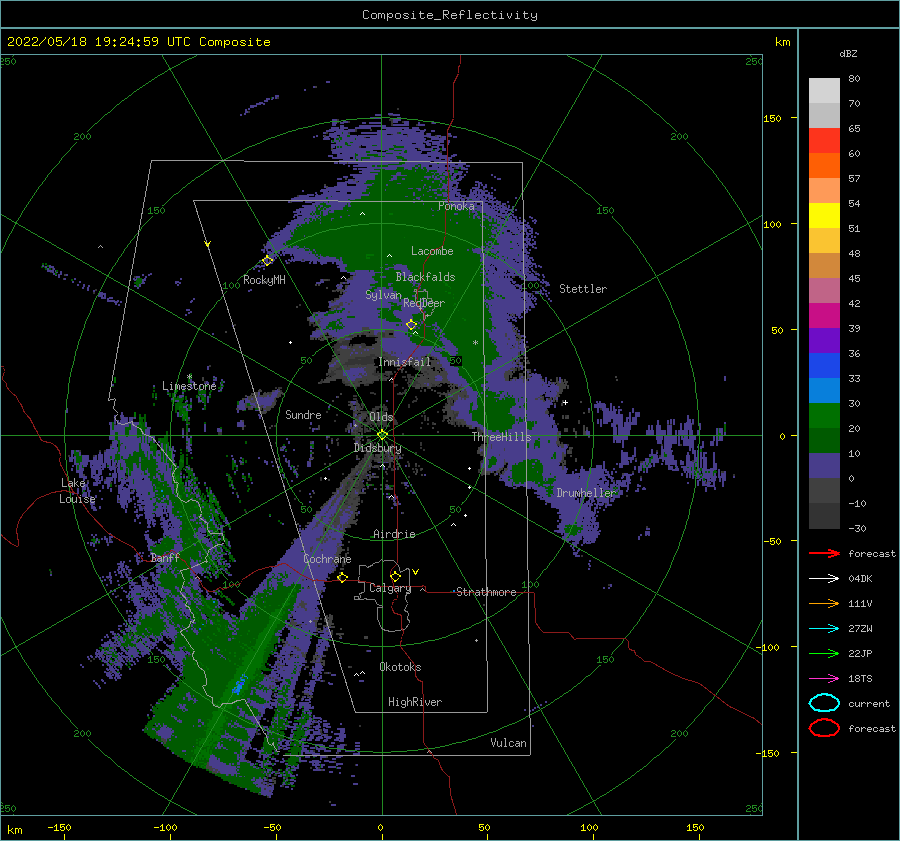Click the light grey 70-80 dBZ swatch
Image resolution: width=900 pixels, height=841 pixels.
click(x=824, y=91)
